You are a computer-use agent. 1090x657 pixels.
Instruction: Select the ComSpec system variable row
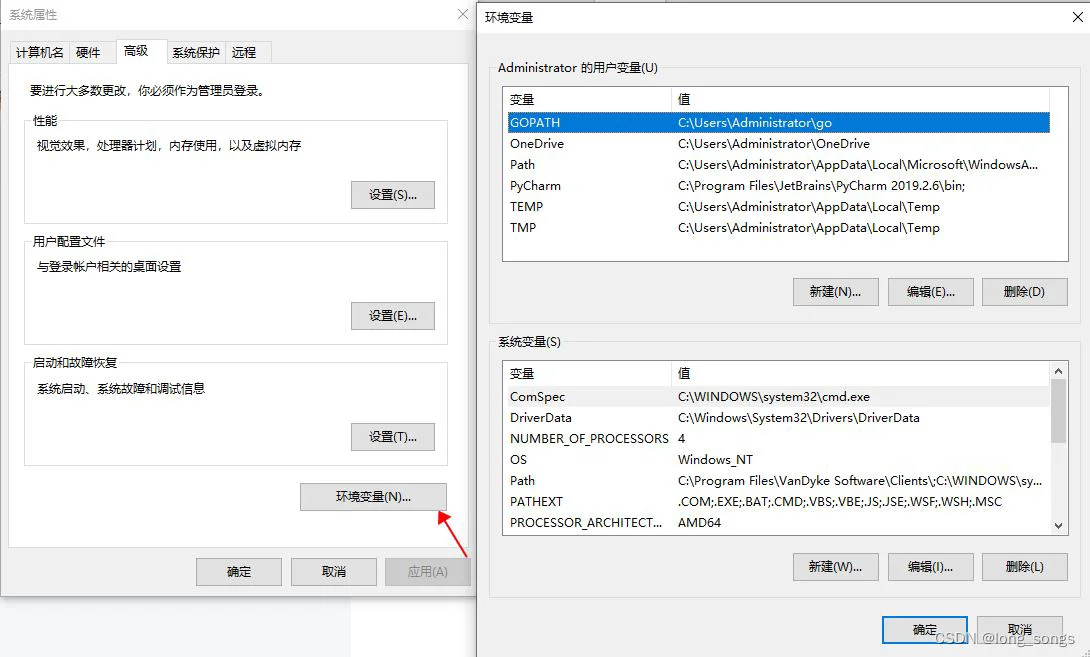point(779,396)
